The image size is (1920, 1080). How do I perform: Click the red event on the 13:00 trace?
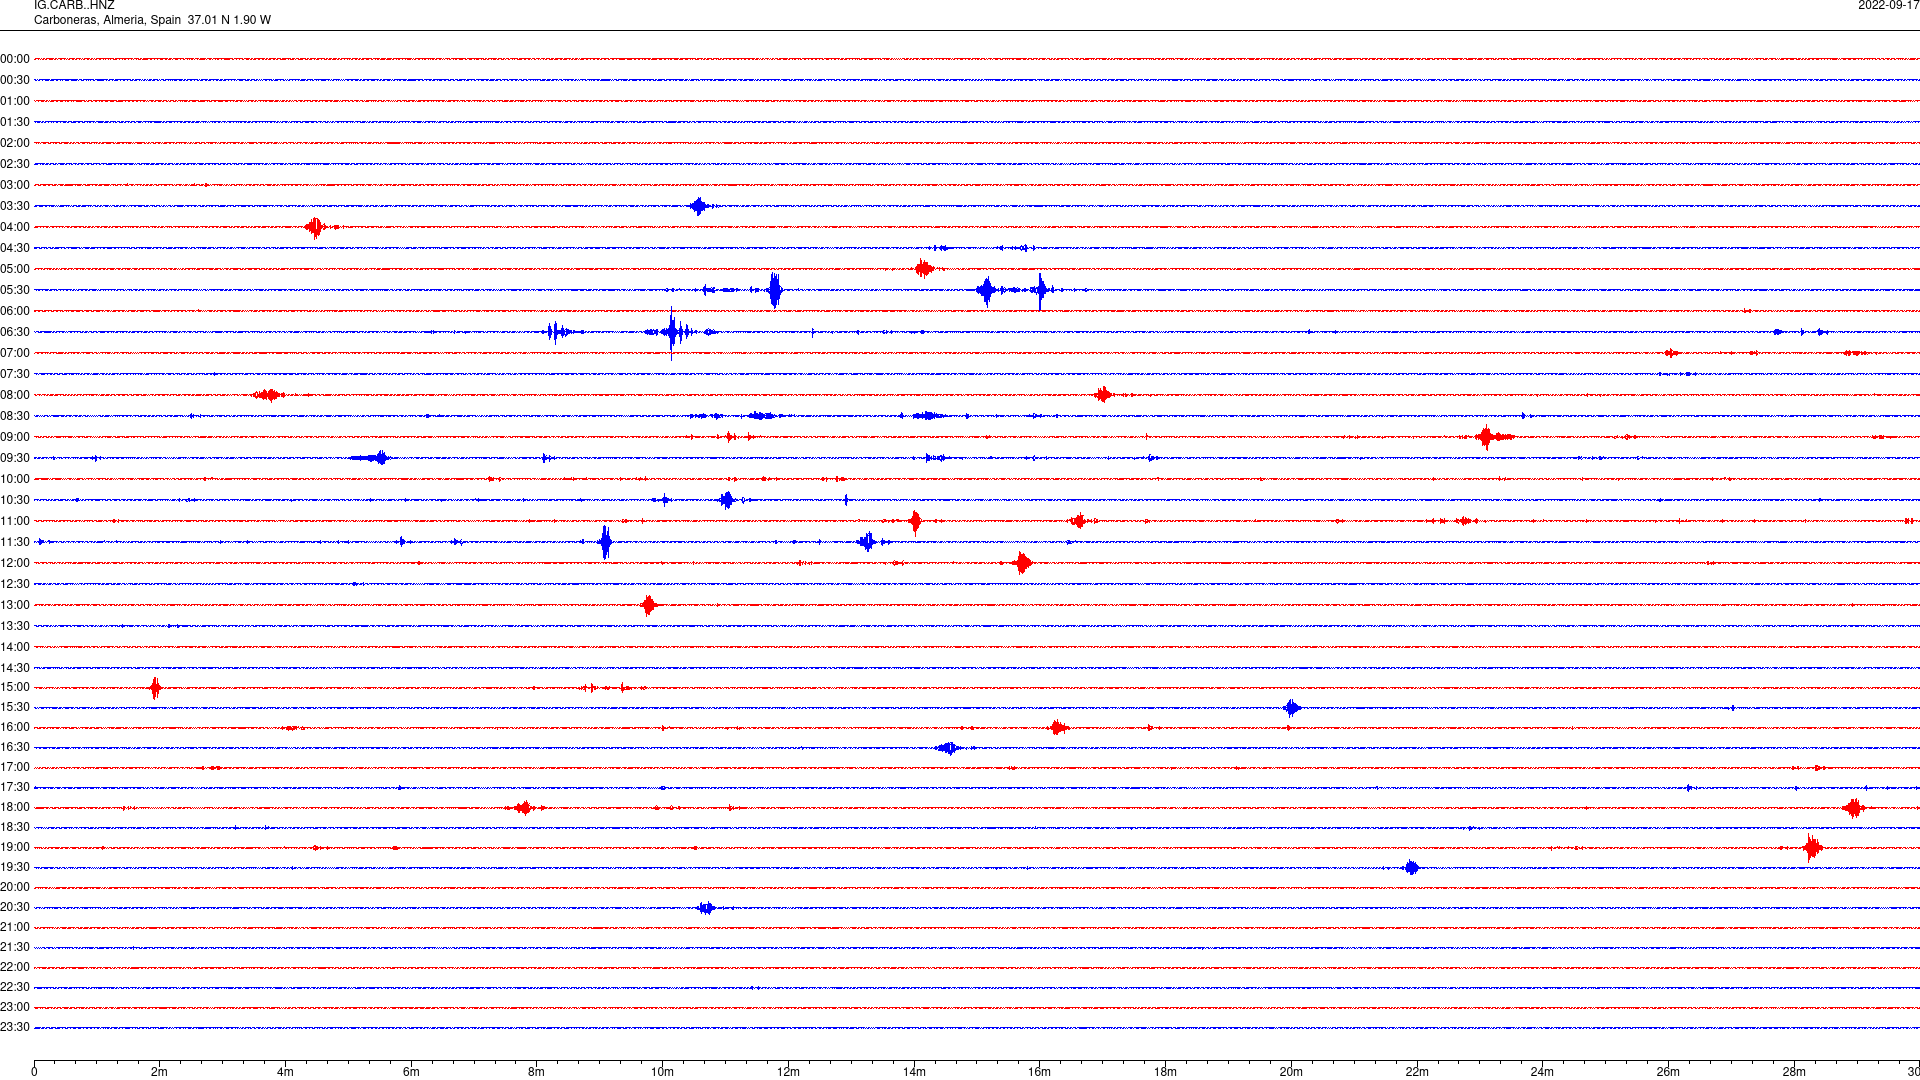pos(649,605)
